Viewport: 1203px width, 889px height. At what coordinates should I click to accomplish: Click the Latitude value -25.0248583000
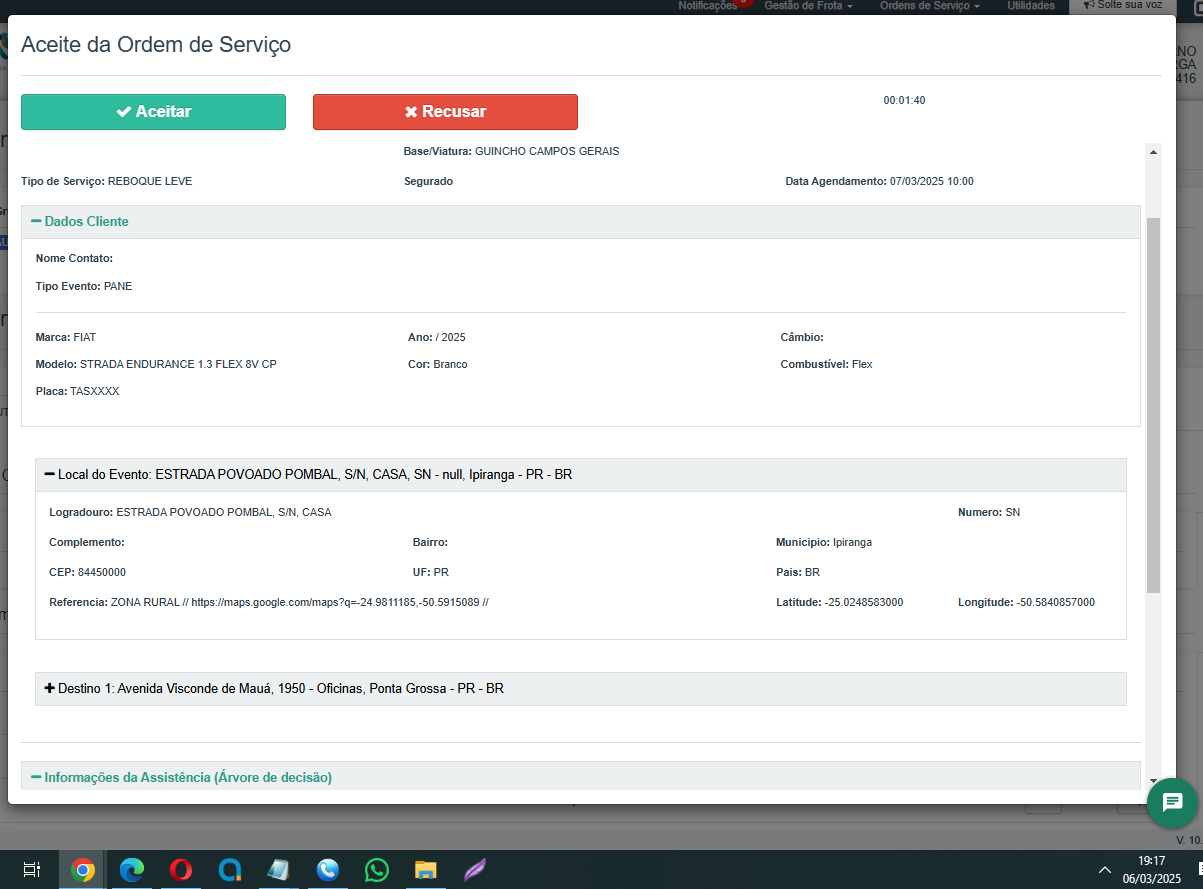click(864, 603)
